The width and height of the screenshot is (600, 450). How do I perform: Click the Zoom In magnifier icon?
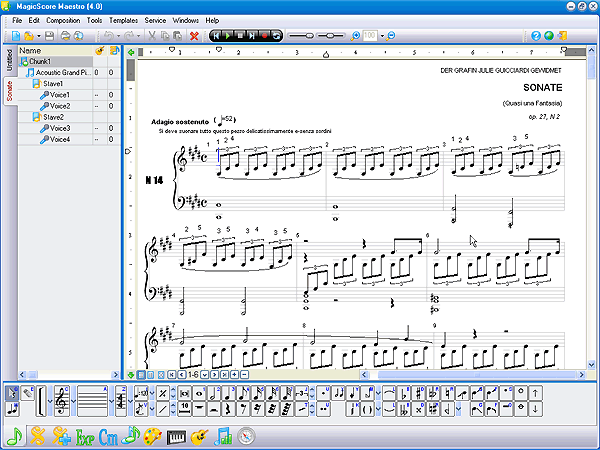(x=355, y=36)
